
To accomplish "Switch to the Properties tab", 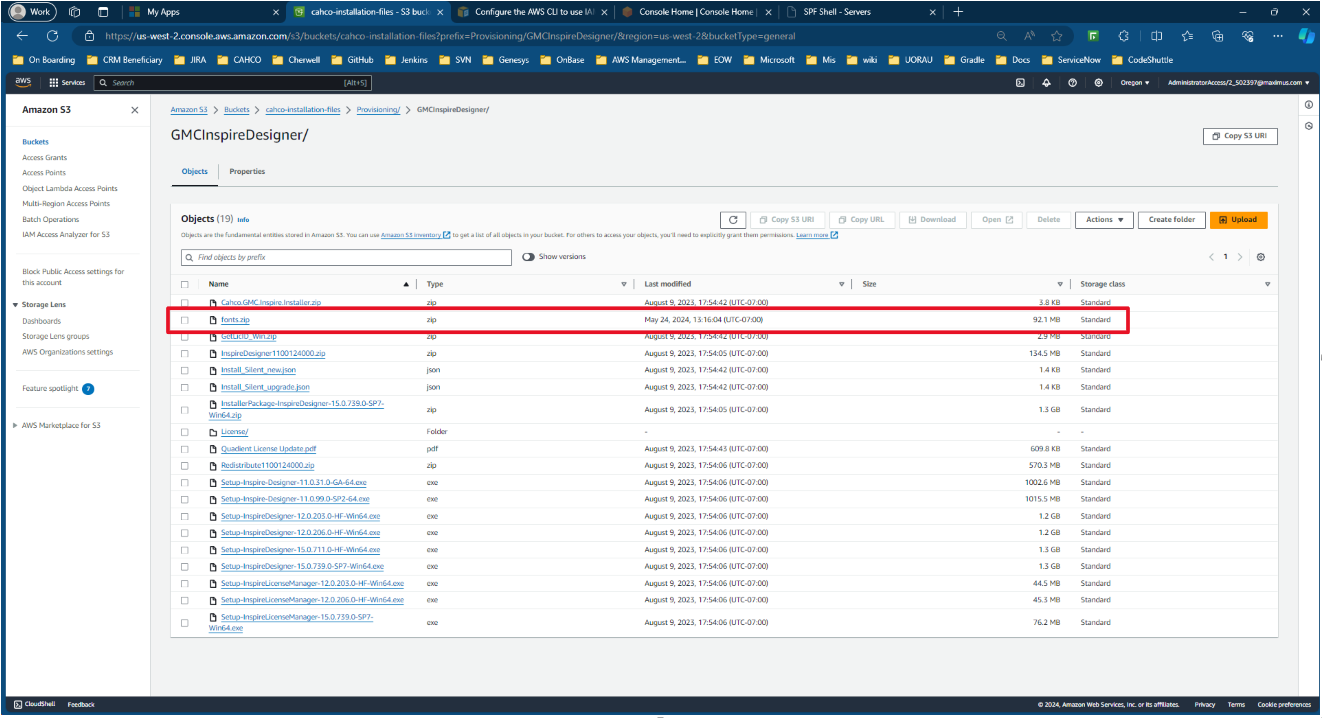I will pyautogui.click(x=247, y=172).
